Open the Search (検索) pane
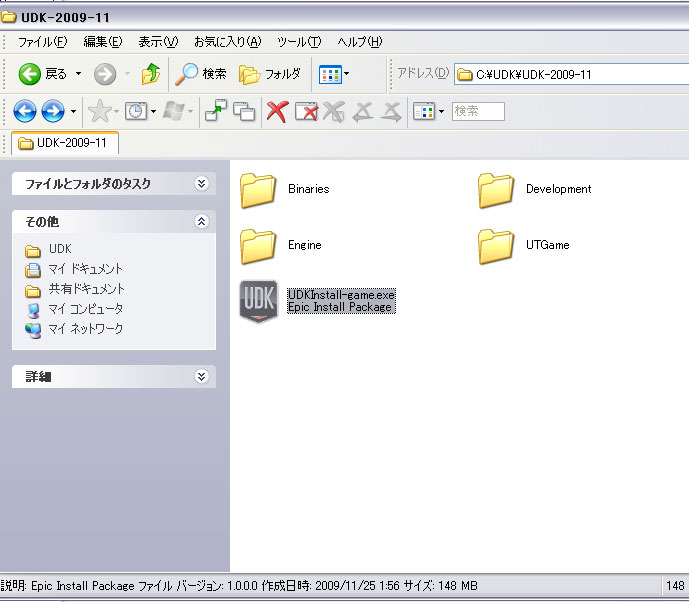The image size is (689, 602). (x=201, y=74)
